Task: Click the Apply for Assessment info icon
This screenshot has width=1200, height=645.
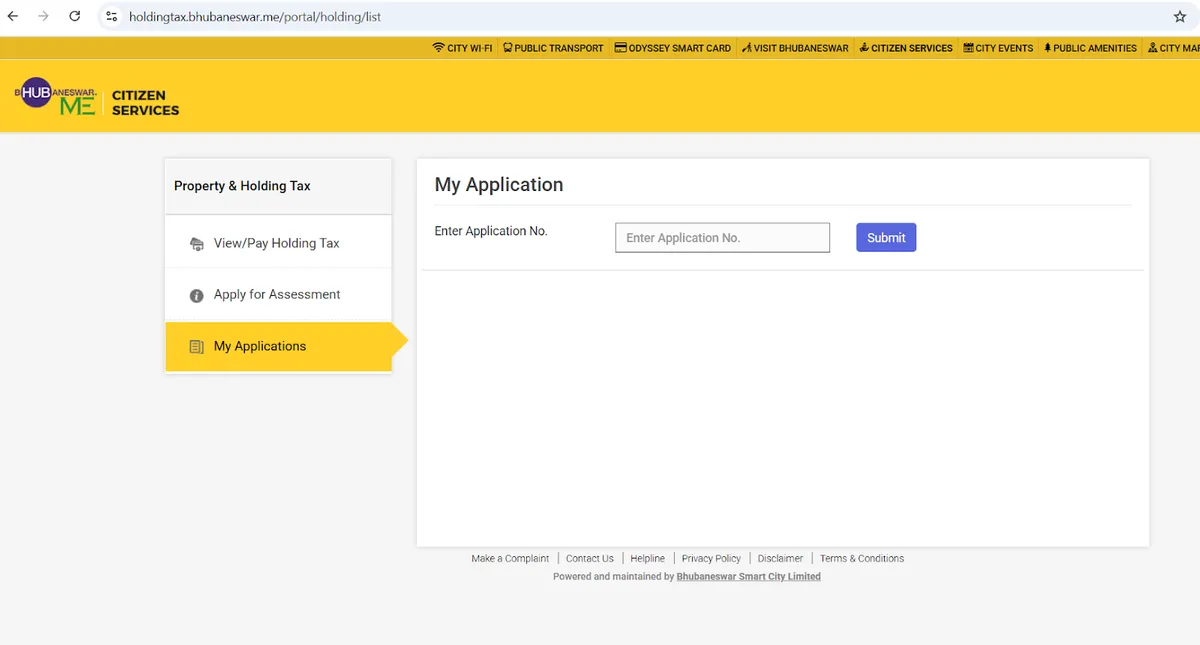Action: coord(197,295)
